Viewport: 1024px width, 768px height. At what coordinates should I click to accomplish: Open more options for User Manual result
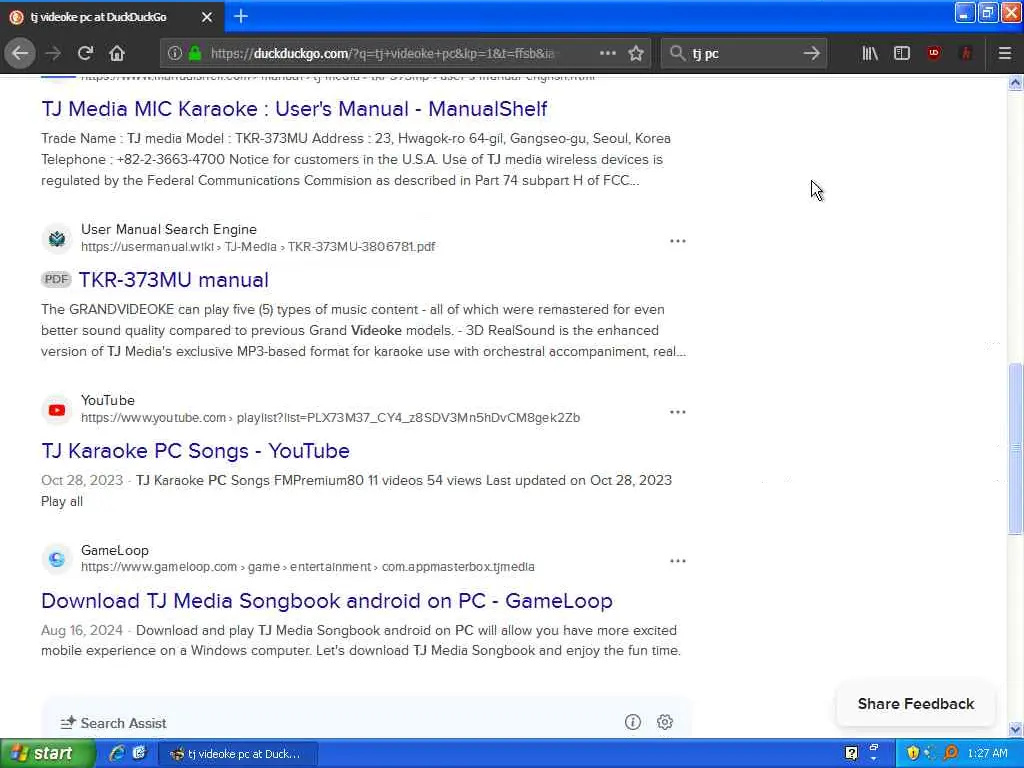pos(677,241)
